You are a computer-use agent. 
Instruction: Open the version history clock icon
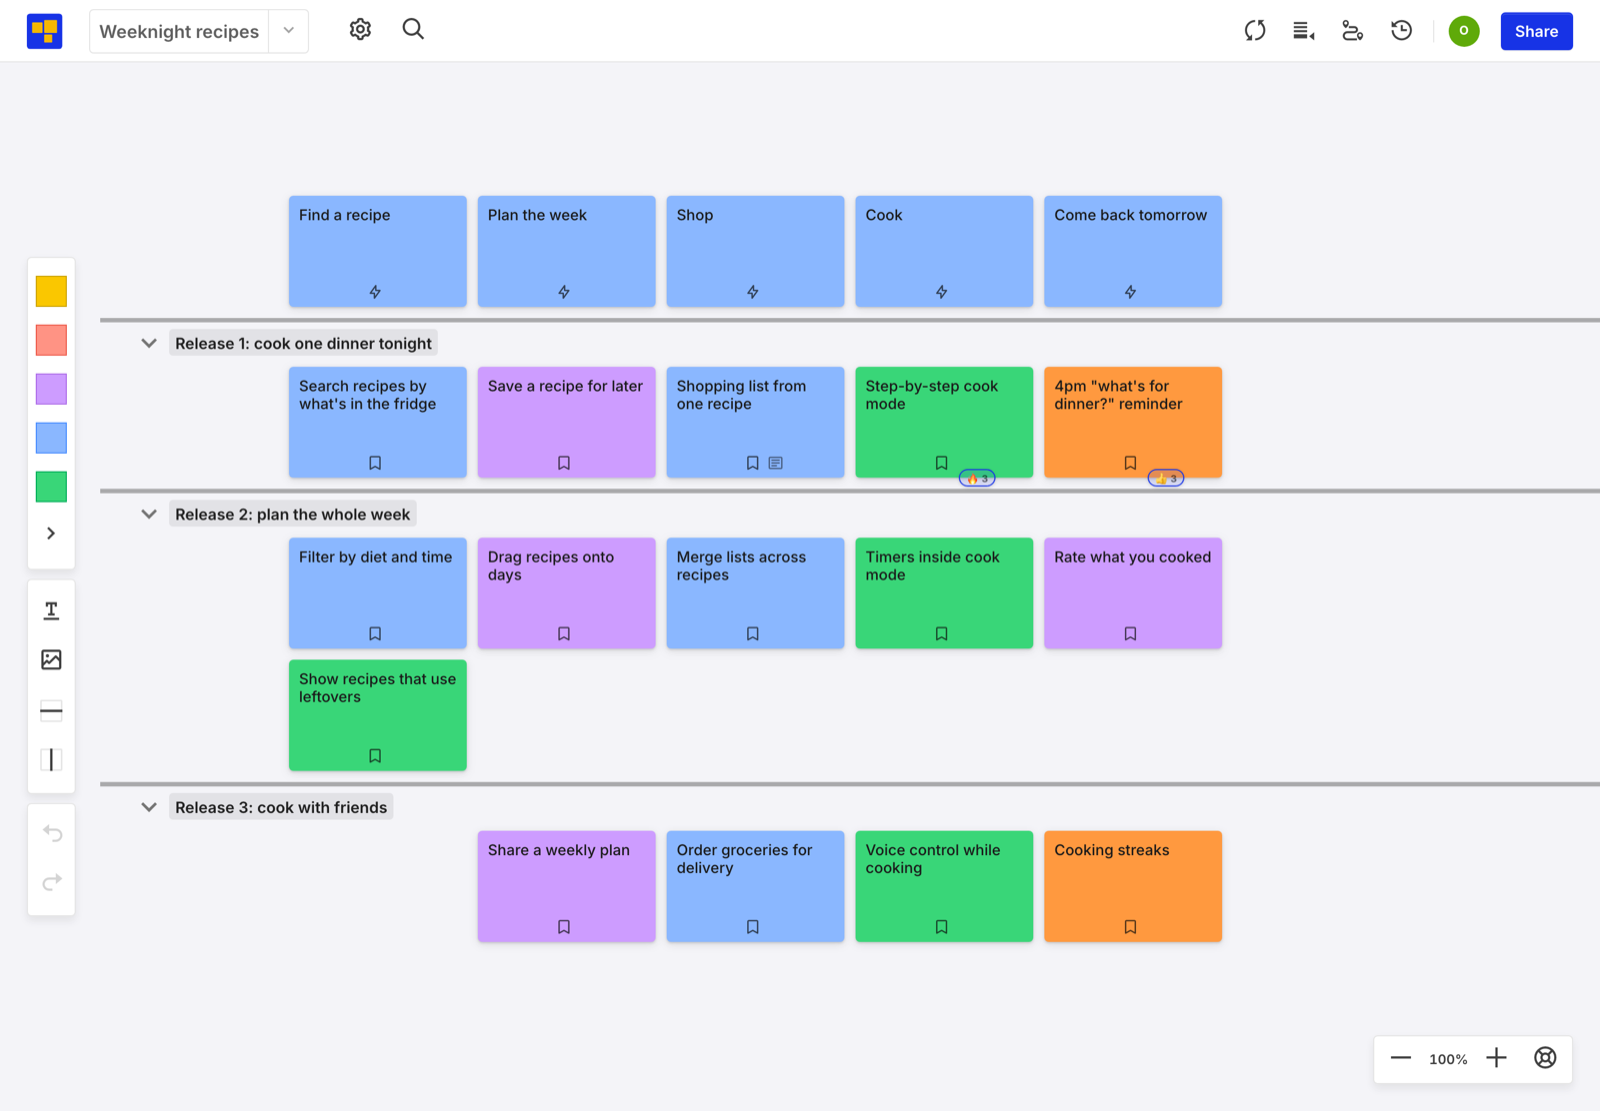tap(1402, 31)
